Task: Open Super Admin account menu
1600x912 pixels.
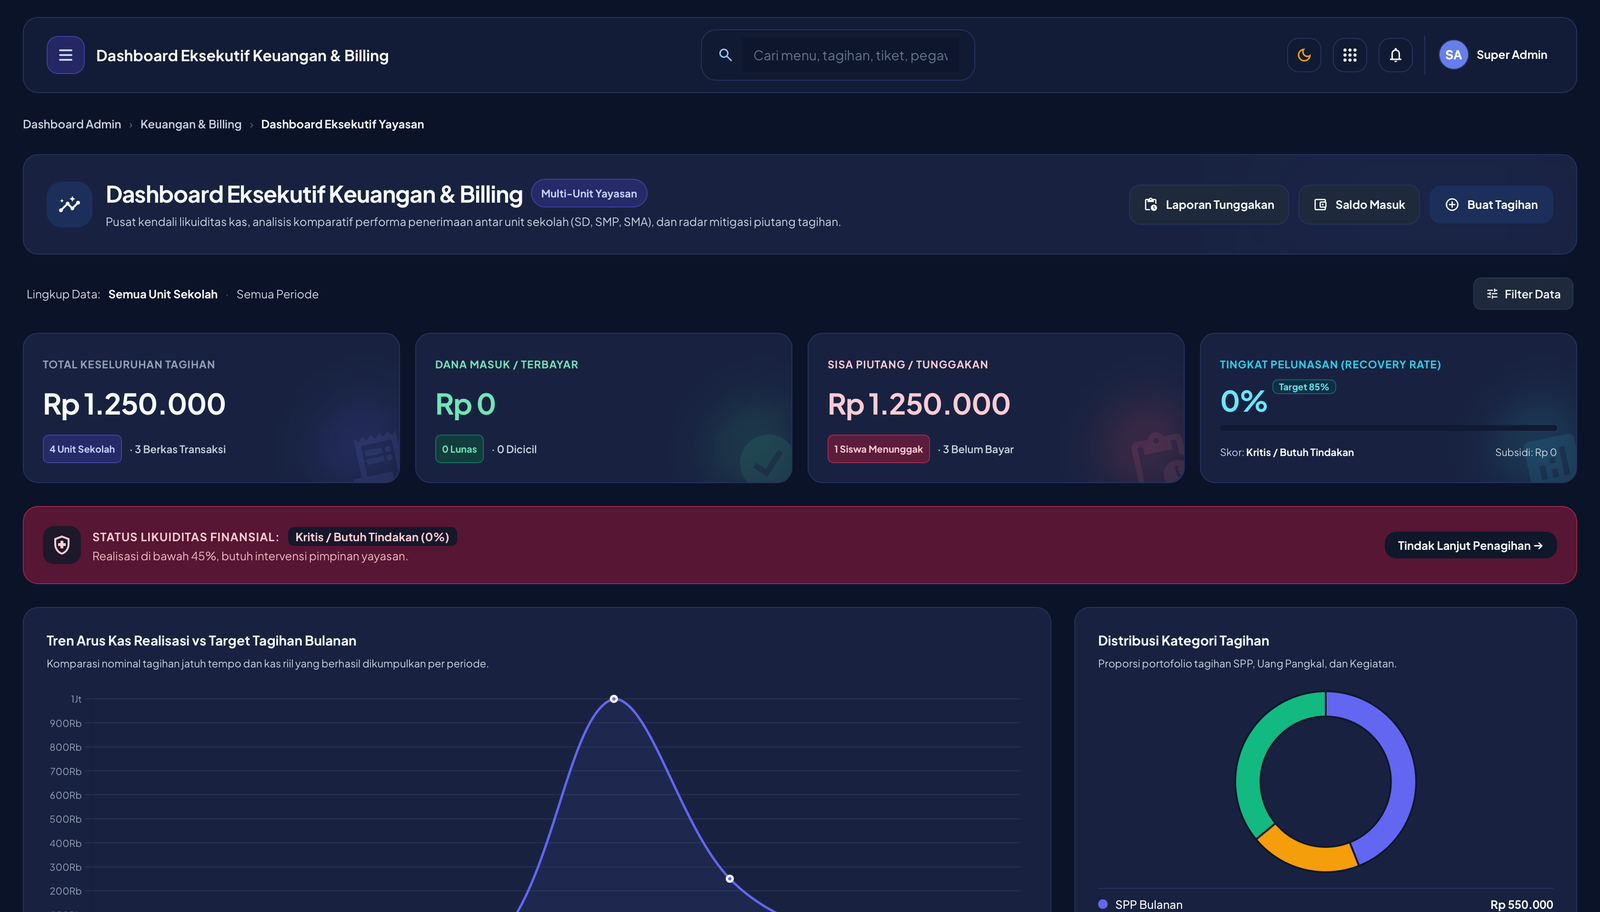Action: (1511, 55)
